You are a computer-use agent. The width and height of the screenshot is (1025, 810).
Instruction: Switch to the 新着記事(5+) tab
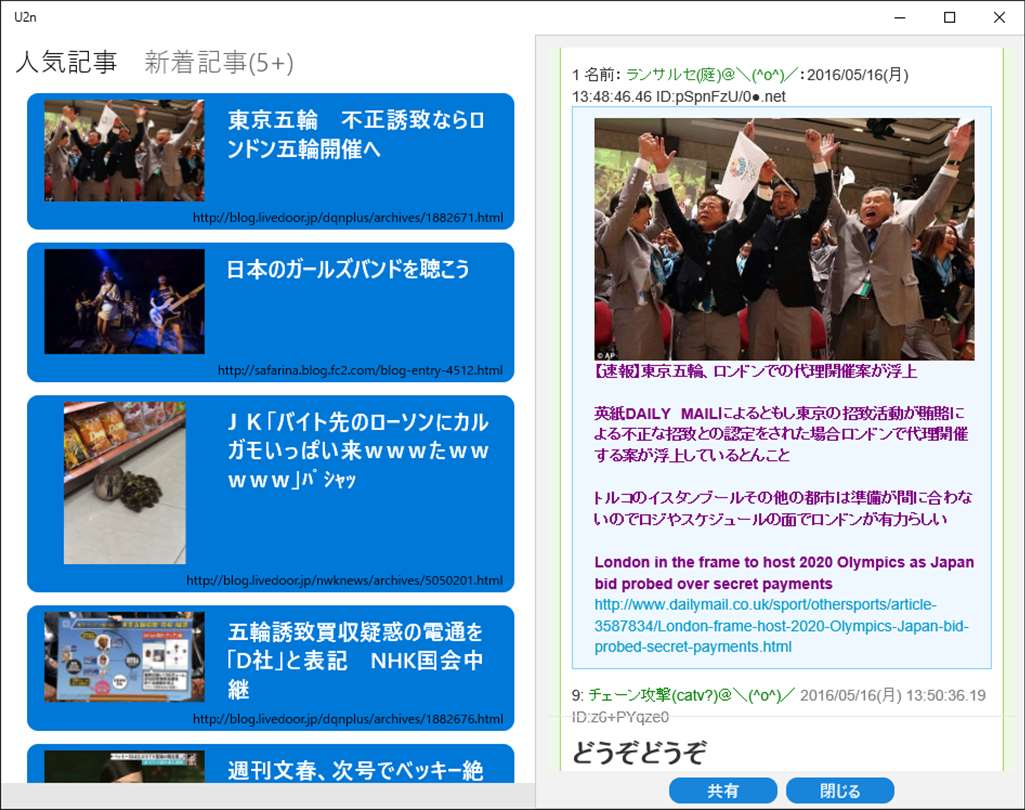pyautogui.click(x=219, y=62)
